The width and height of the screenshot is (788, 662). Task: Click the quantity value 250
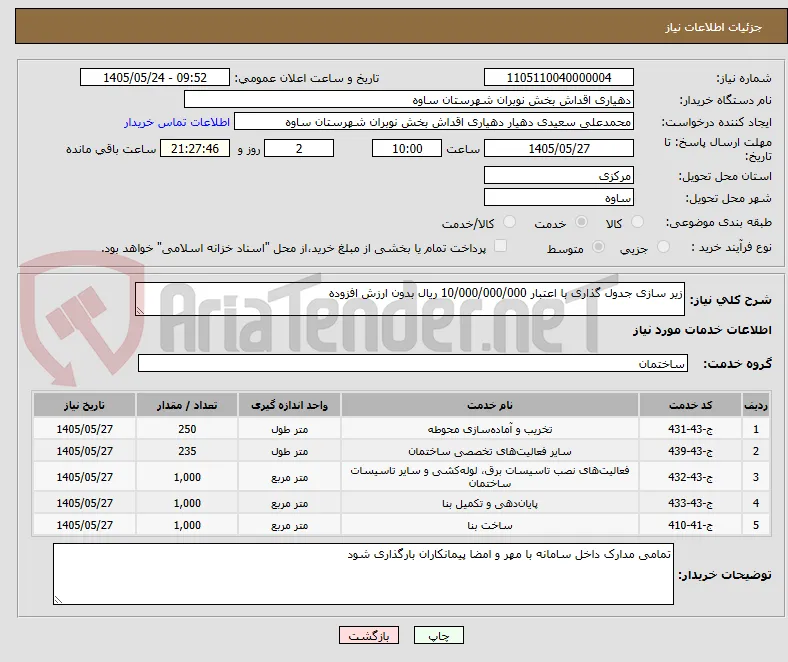(187, 429)
